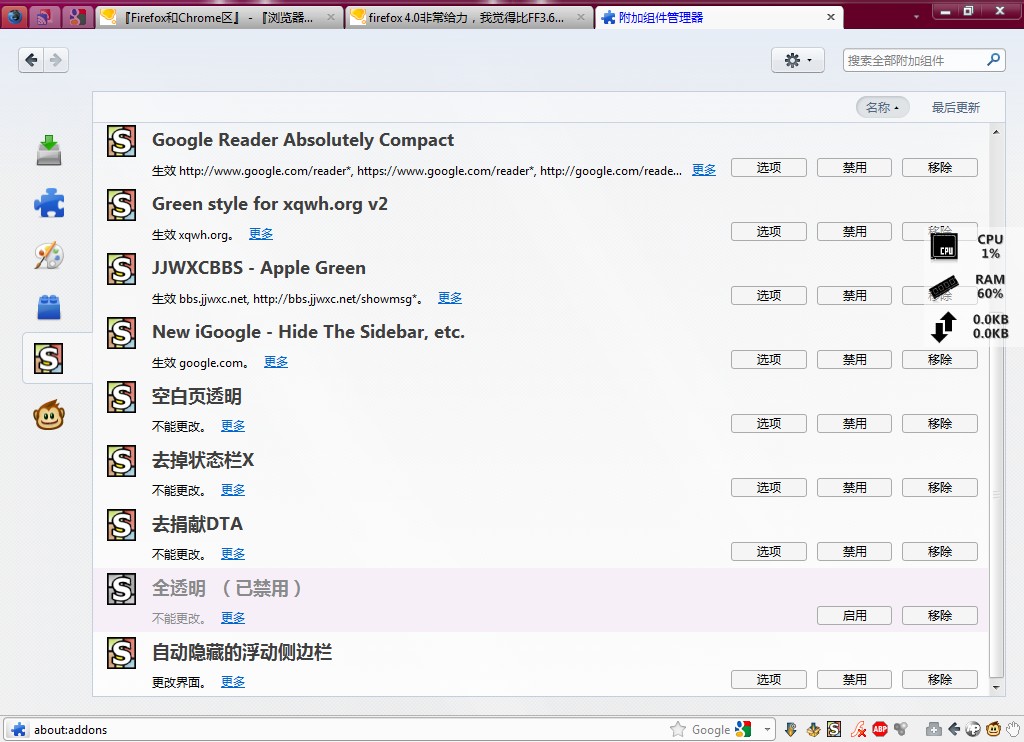Disable the 自动隐藏的浮动侧边栏 style

(854, 680)
